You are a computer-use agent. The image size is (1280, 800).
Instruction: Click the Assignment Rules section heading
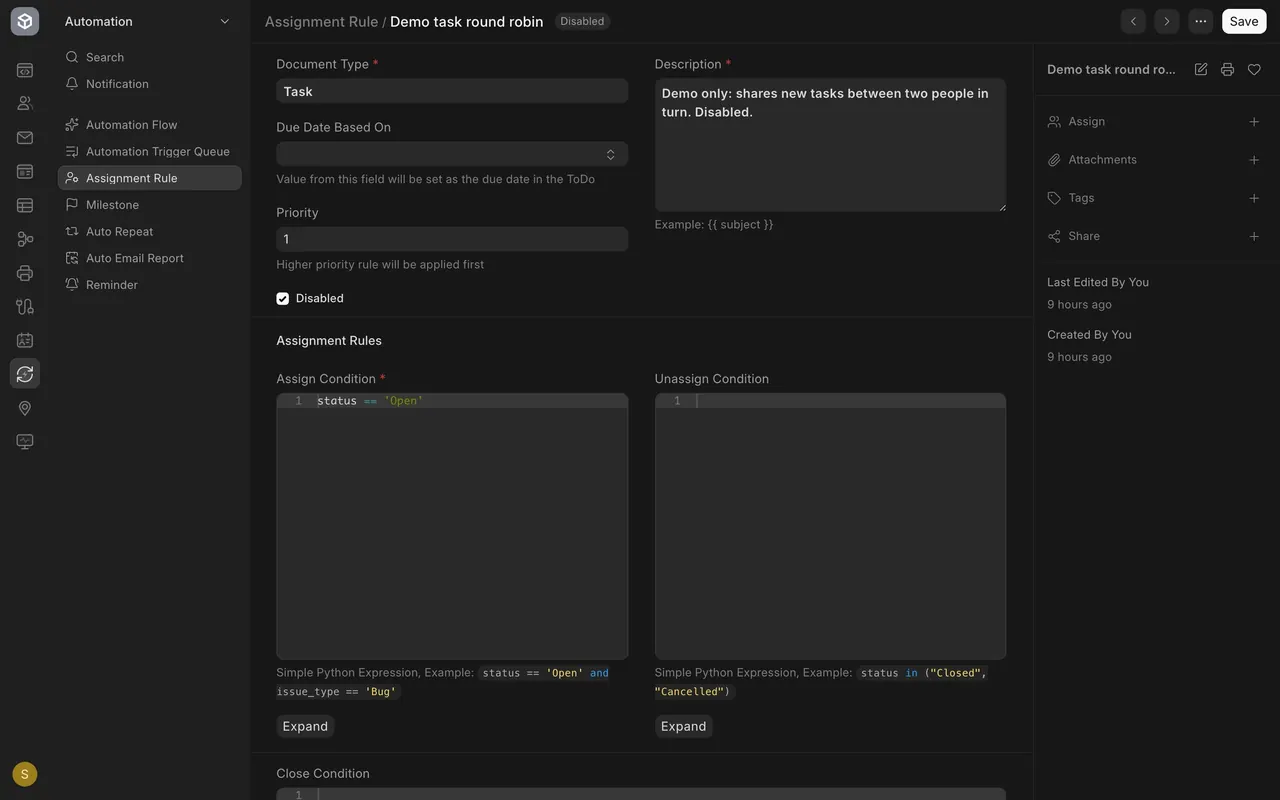329,341
